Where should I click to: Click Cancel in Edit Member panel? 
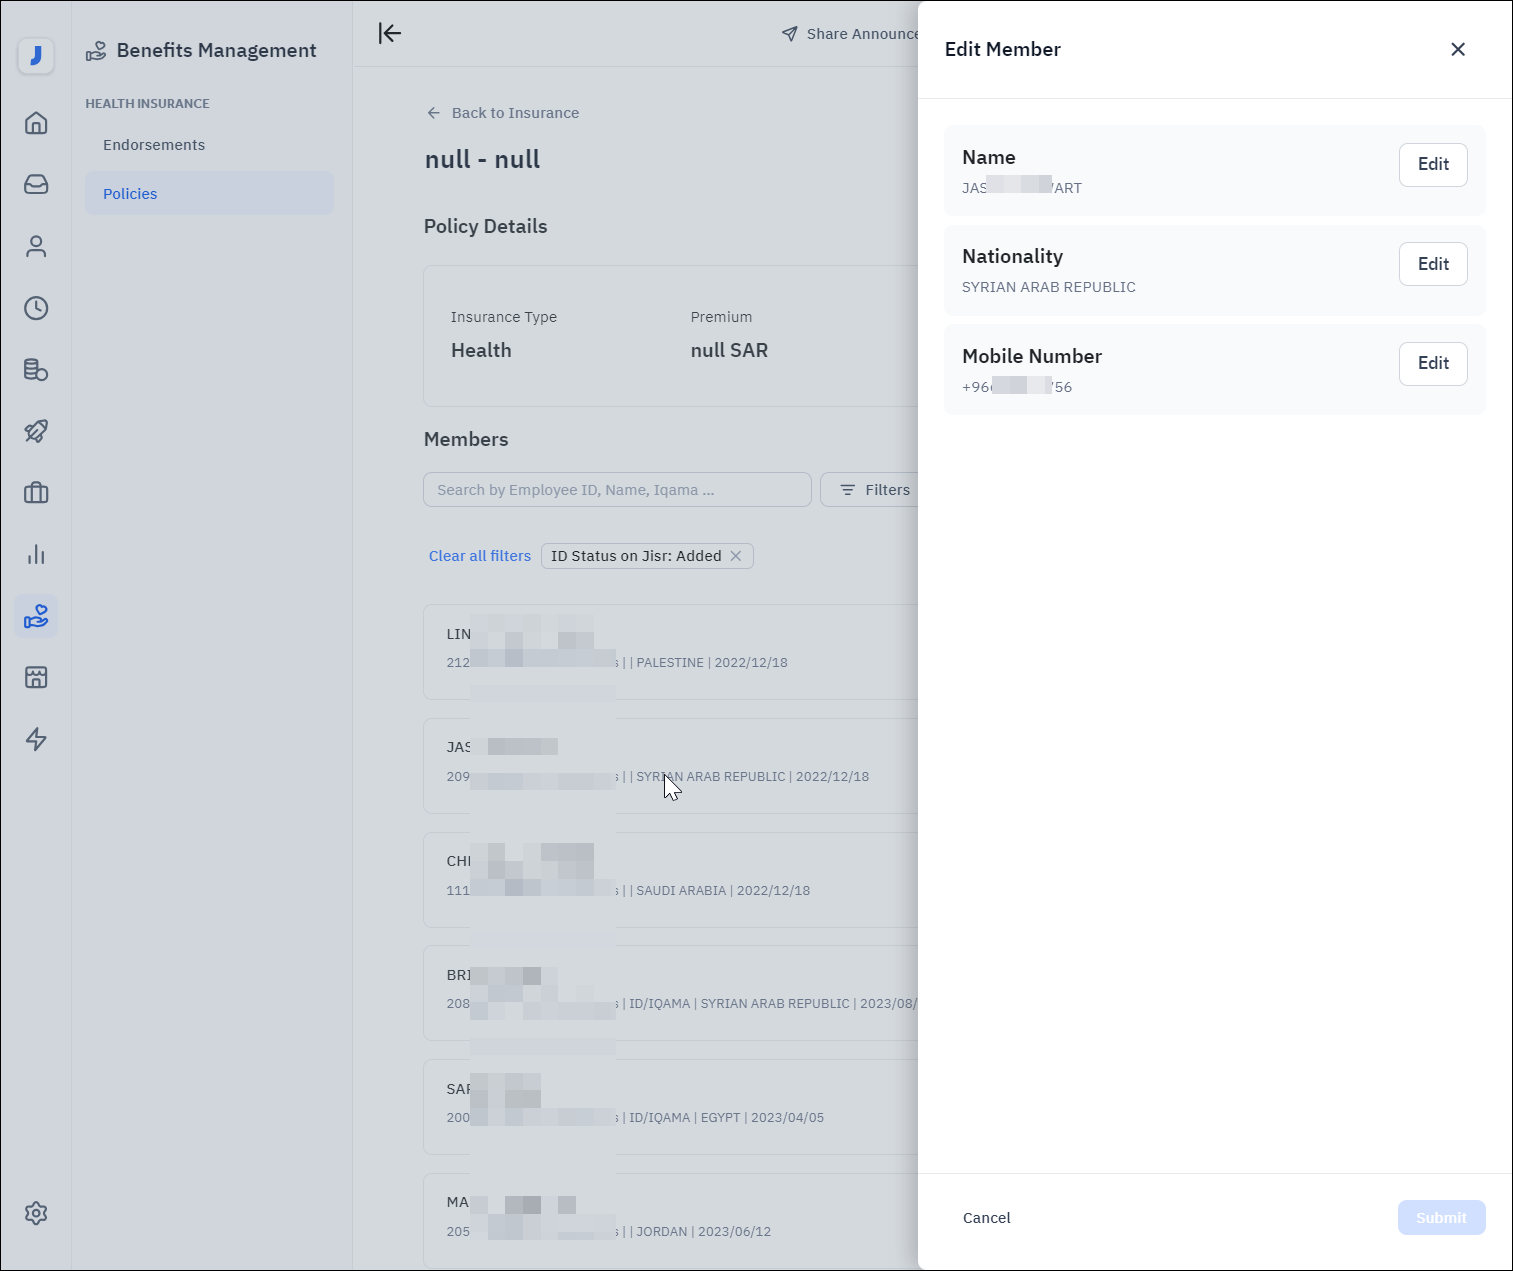(986, 1218)
